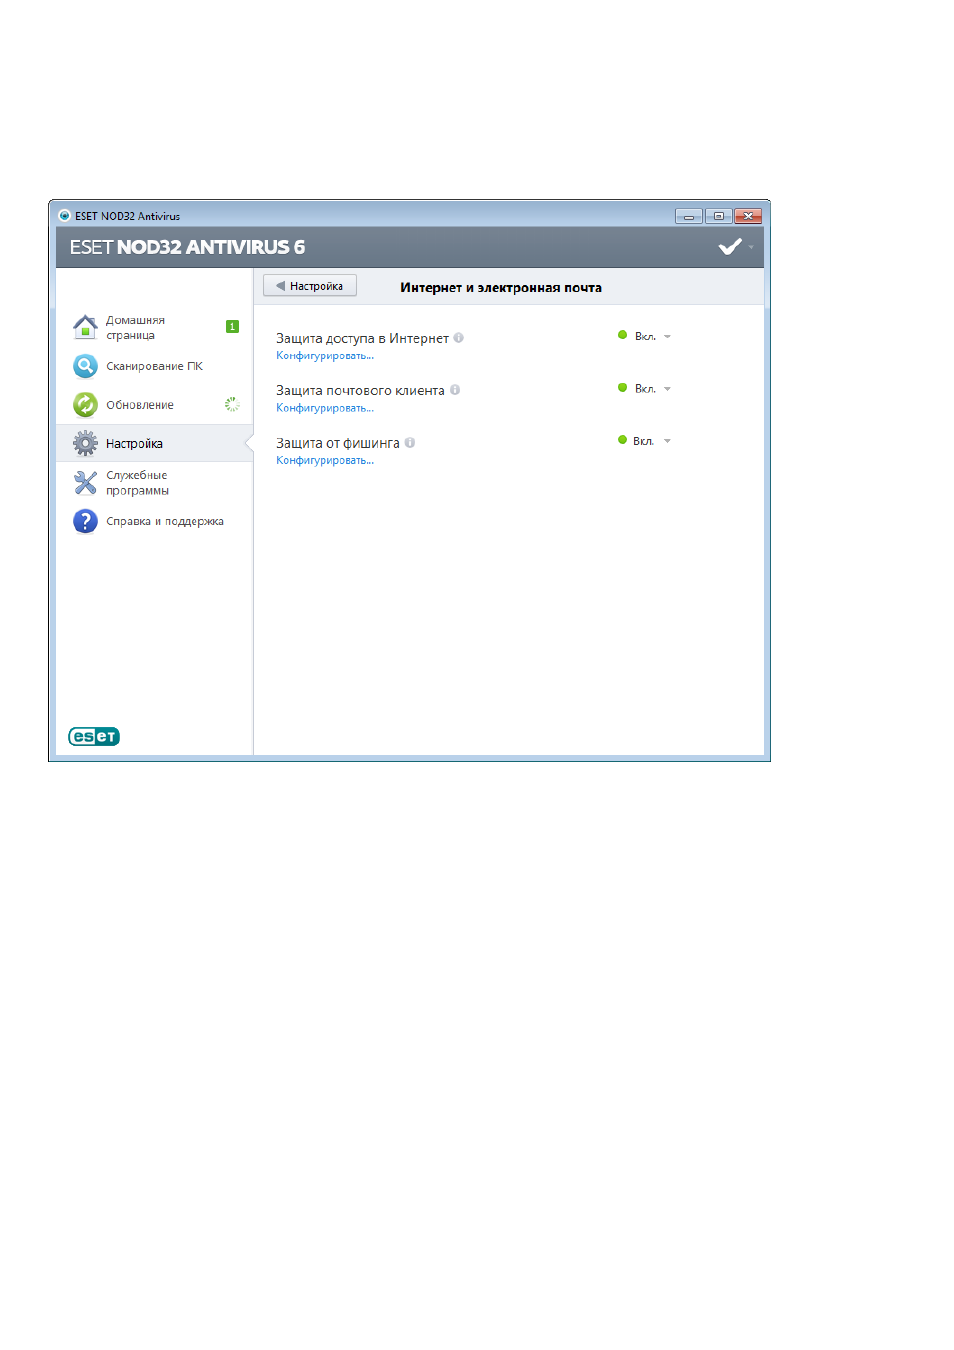Open the Вкл. dropdown arrow for Защита от фишинга

pos(667,441)
